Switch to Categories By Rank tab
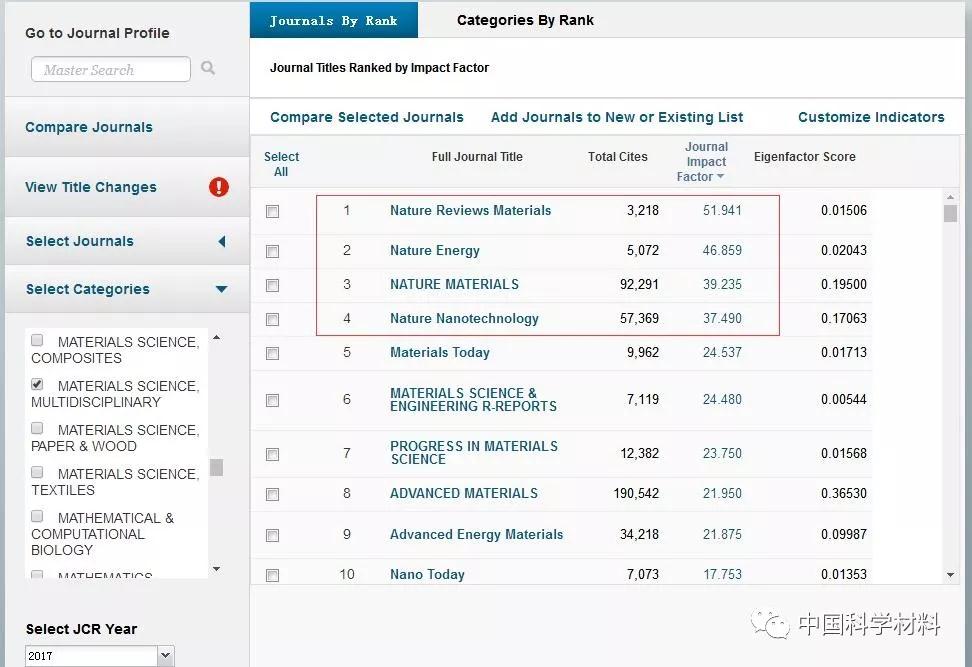 pos(525,20)
